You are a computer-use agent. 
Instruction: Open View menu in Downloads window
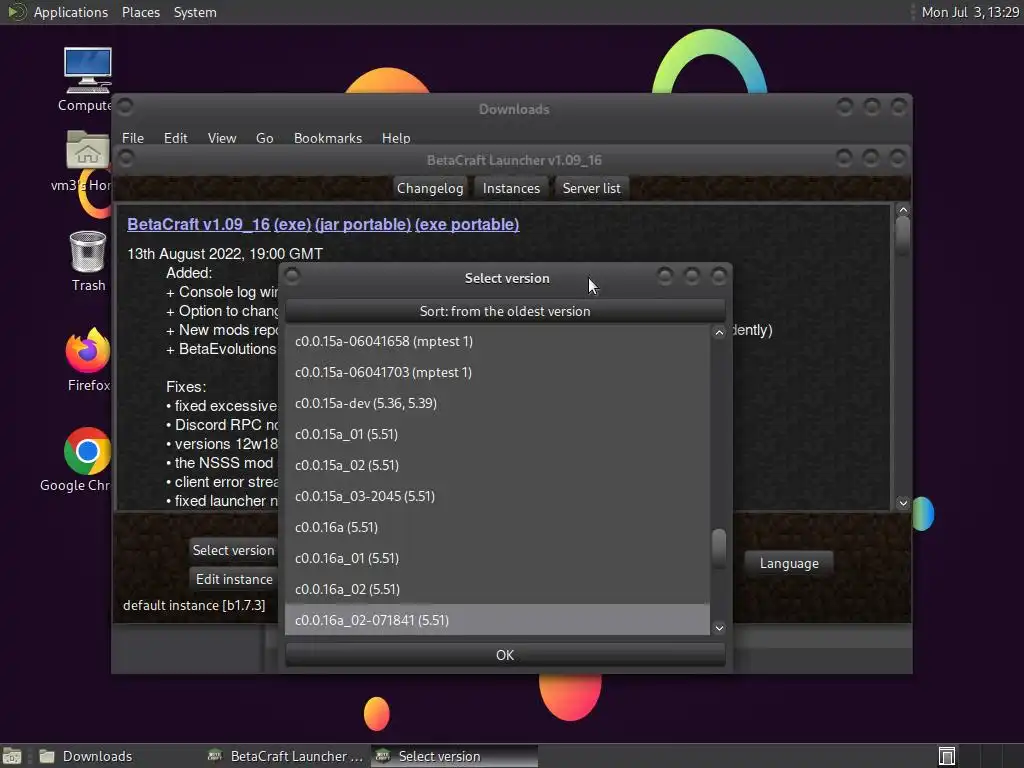click(222, 138)
